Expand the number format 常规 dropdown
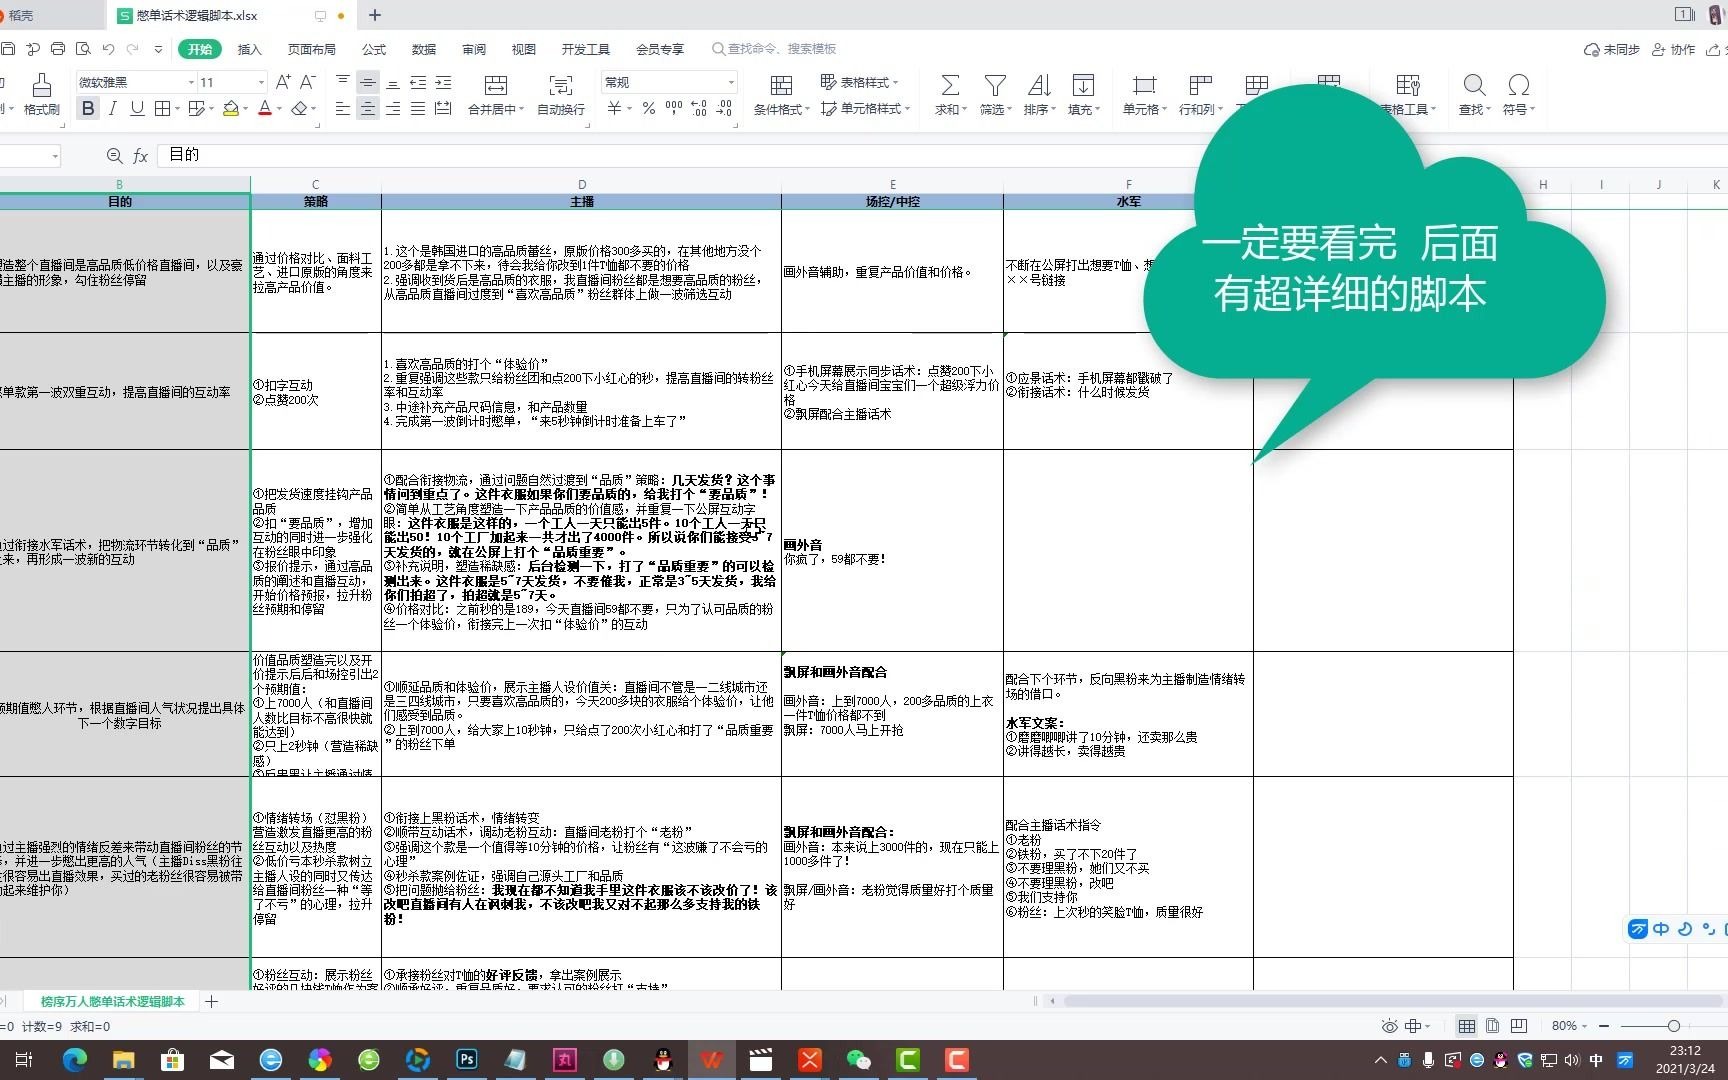Viewport: 1728px width, 1080px height. pos(731,82)
